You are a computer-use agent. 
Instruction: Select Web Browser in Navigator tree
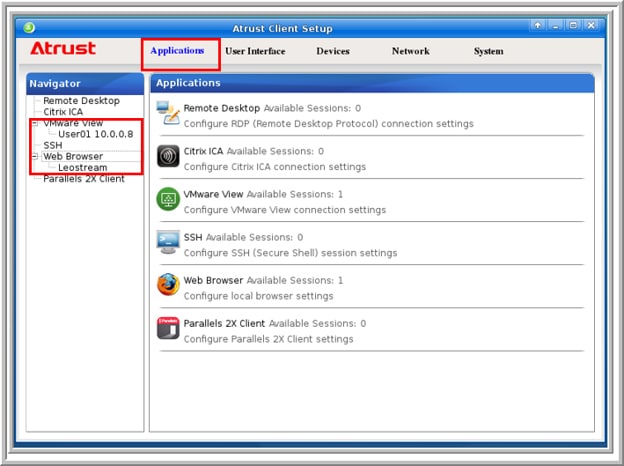pos(73,156)
